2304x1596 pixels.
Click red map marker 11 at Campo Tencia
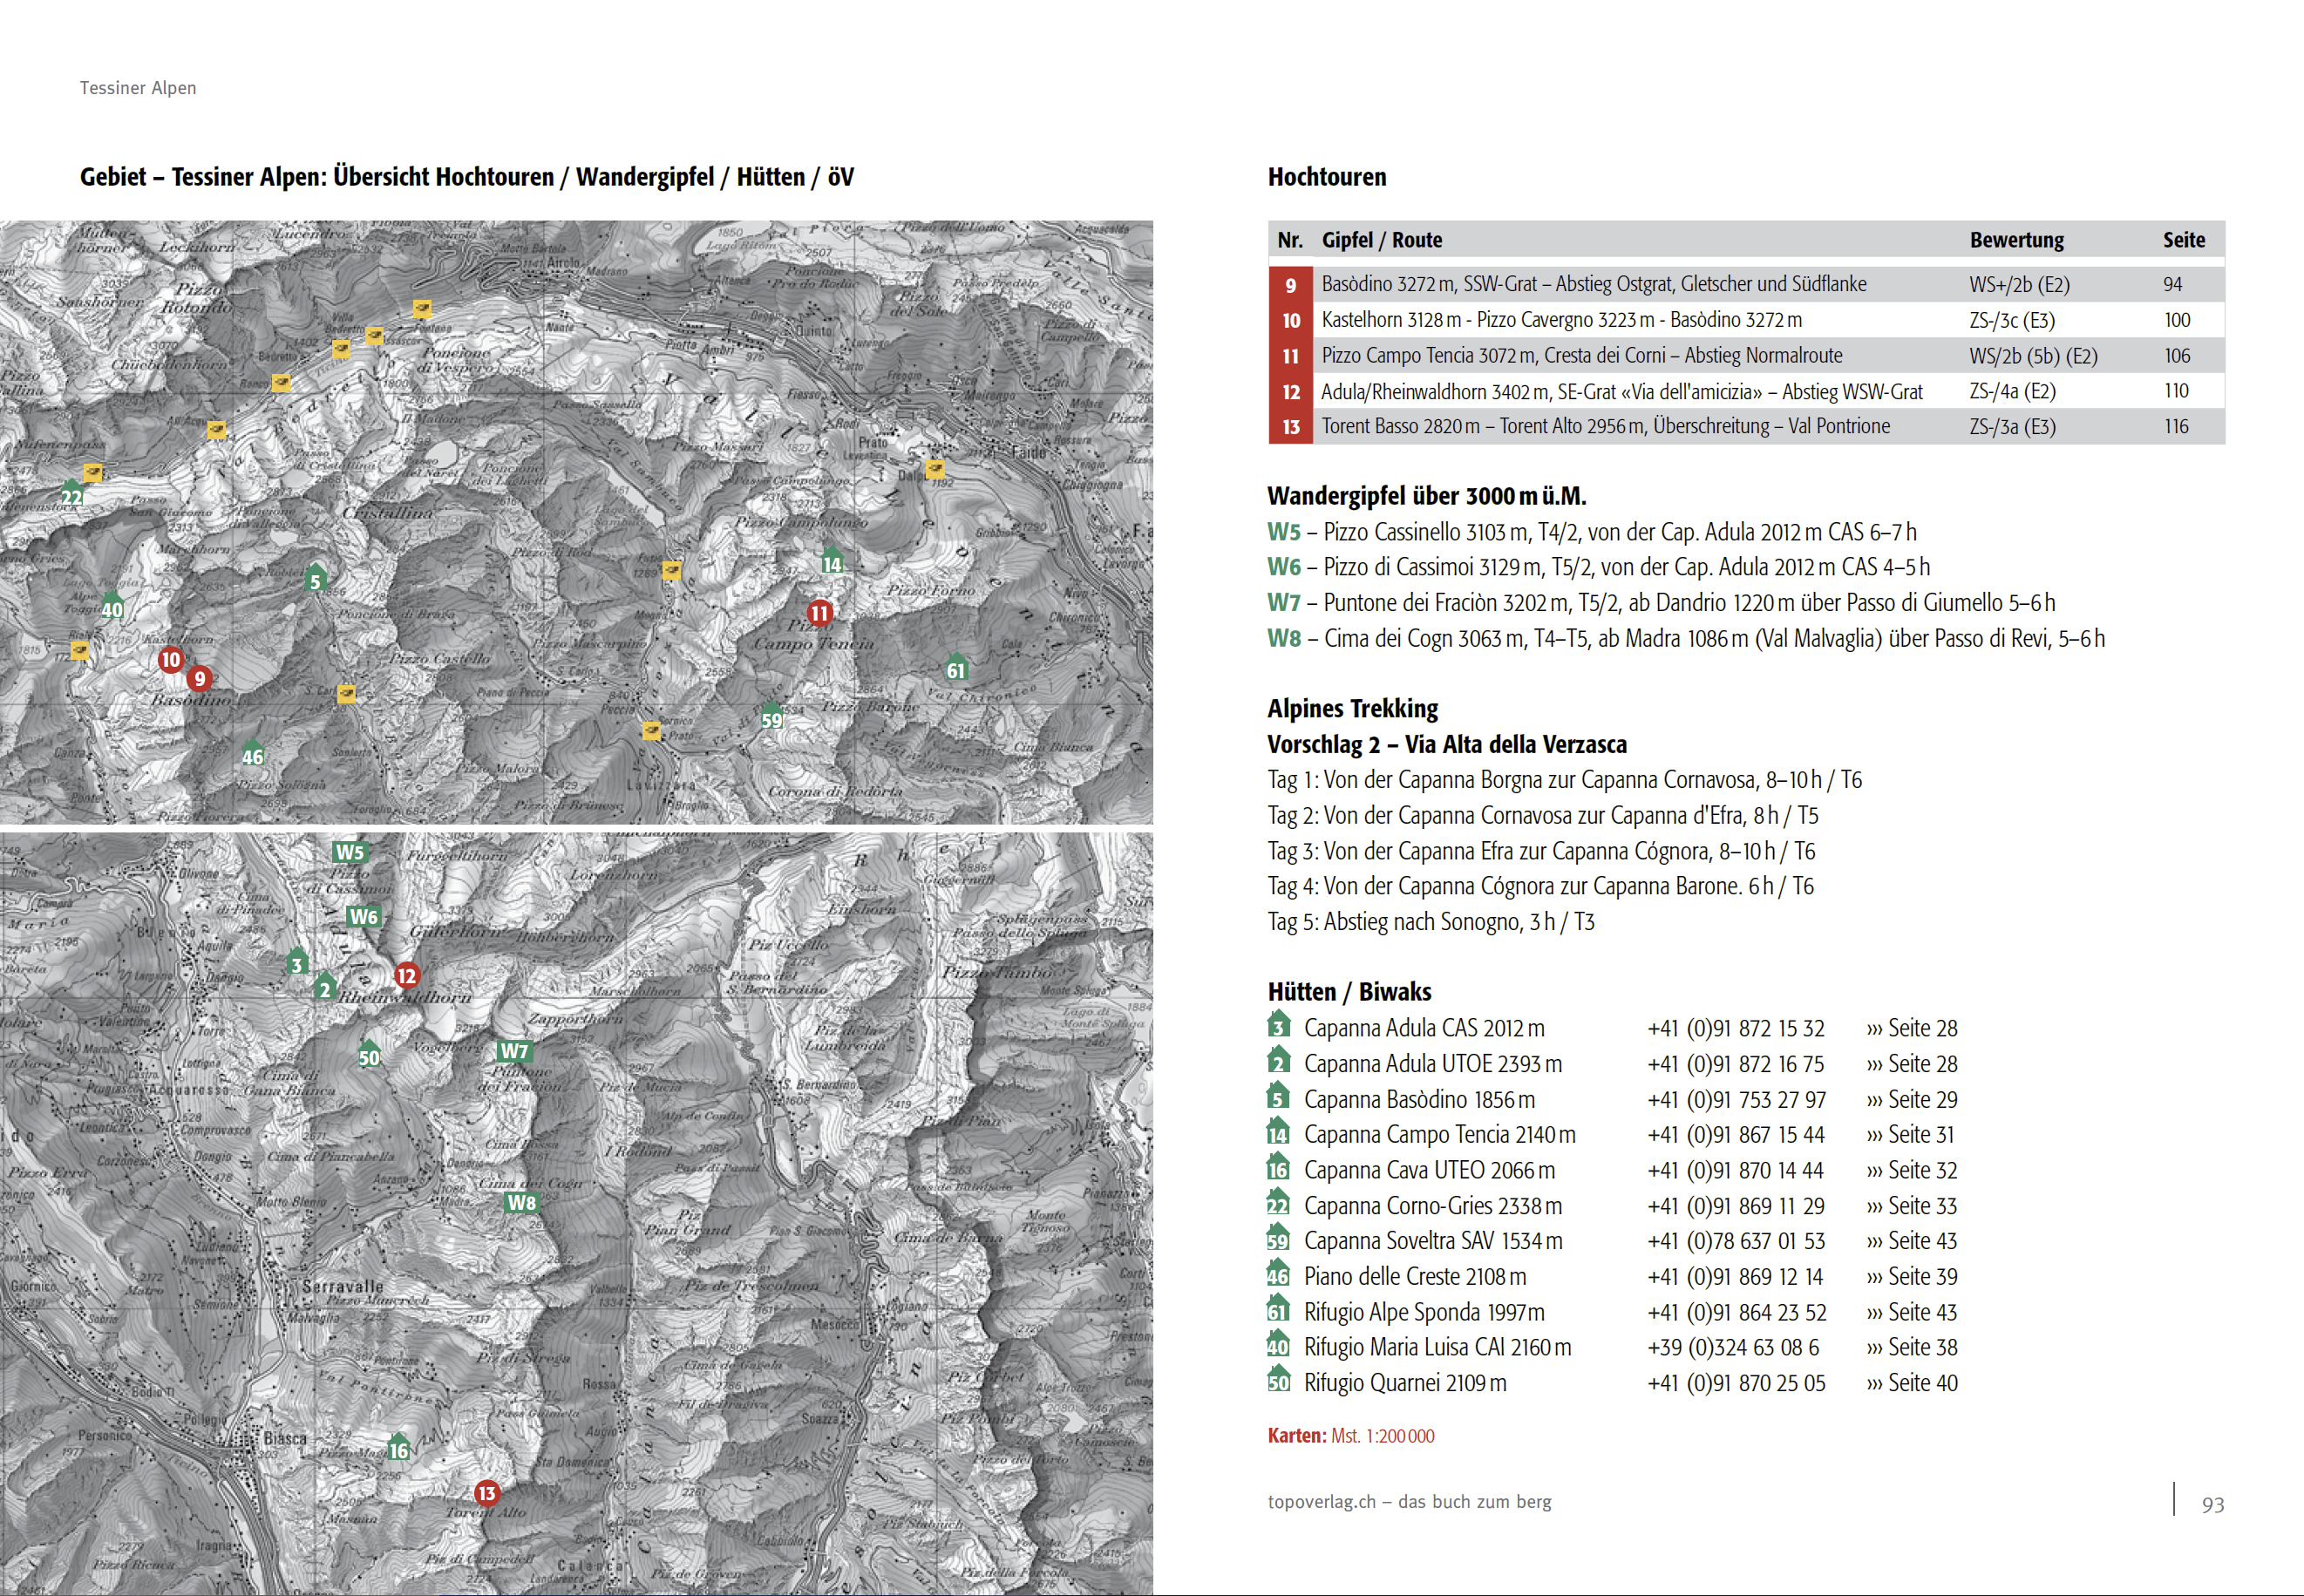tap(820, 613)
